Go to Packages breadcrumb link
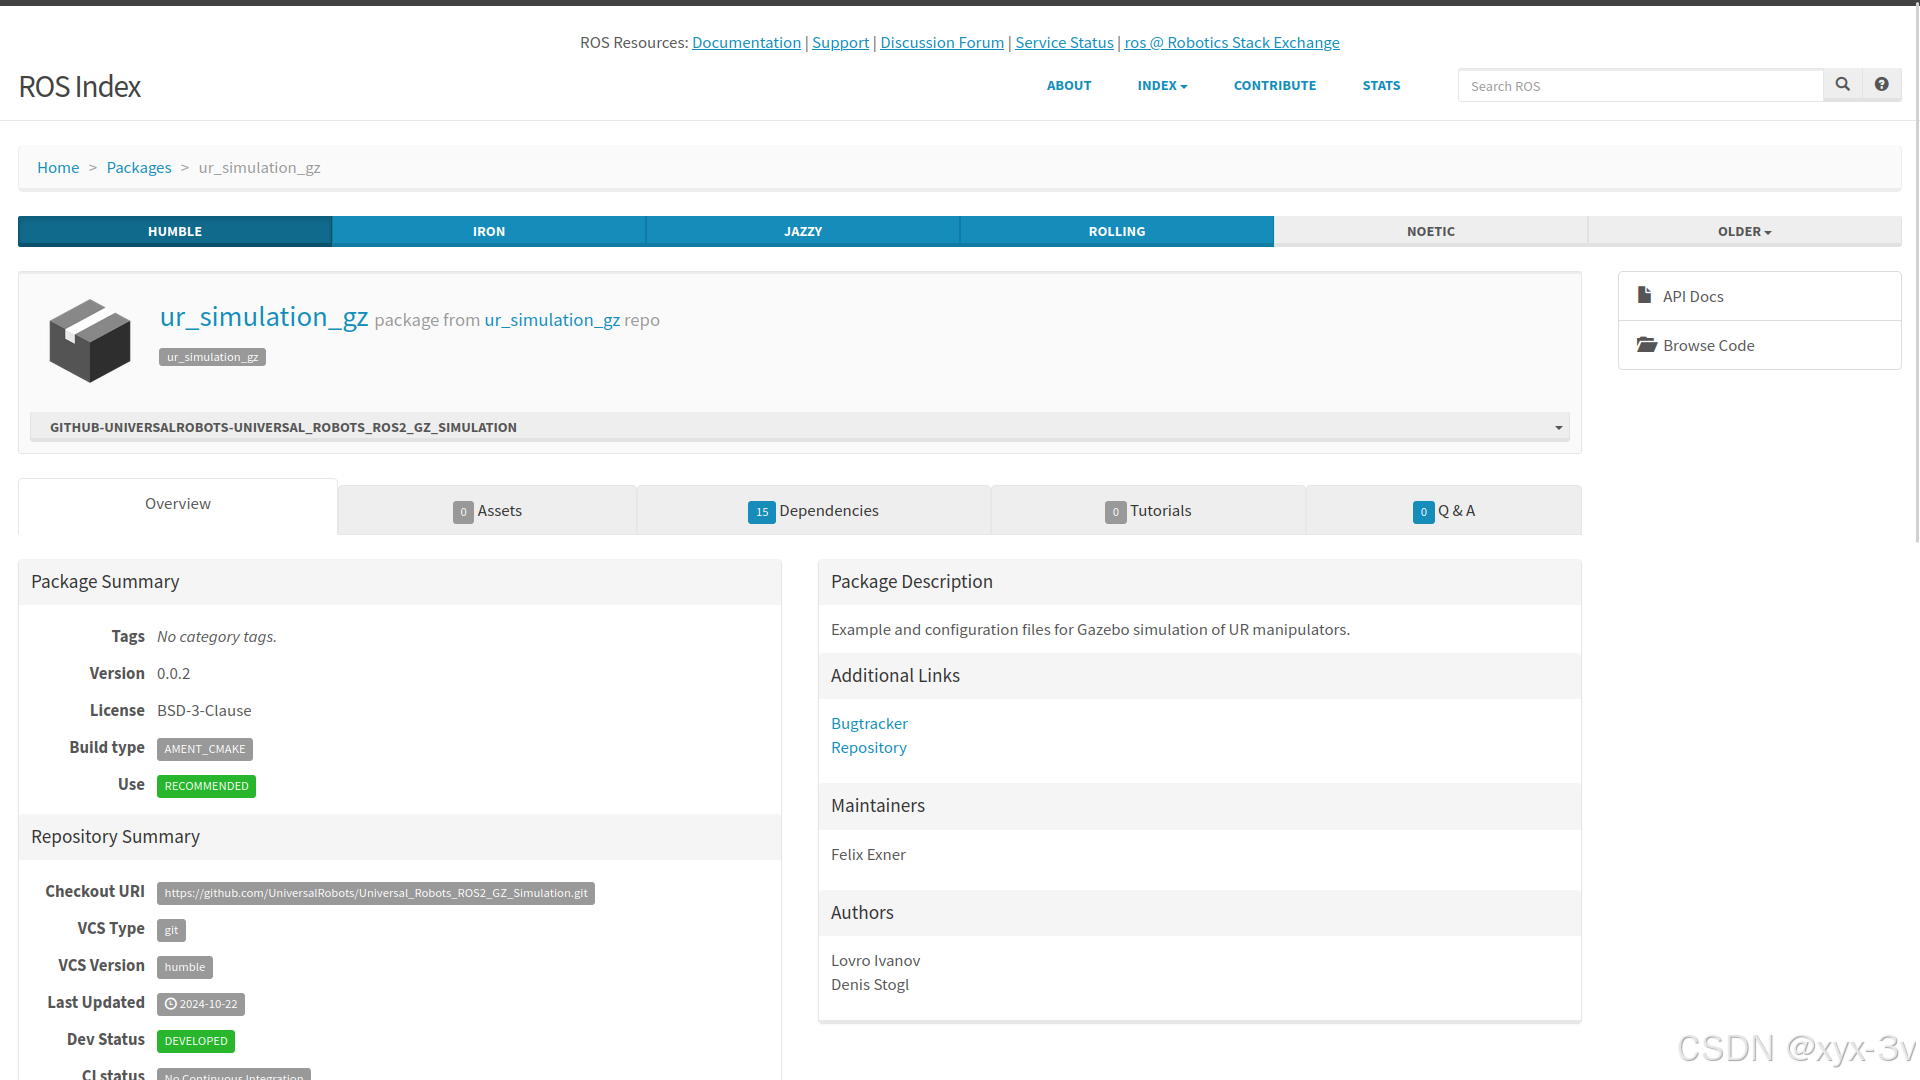 pos(139,168)
